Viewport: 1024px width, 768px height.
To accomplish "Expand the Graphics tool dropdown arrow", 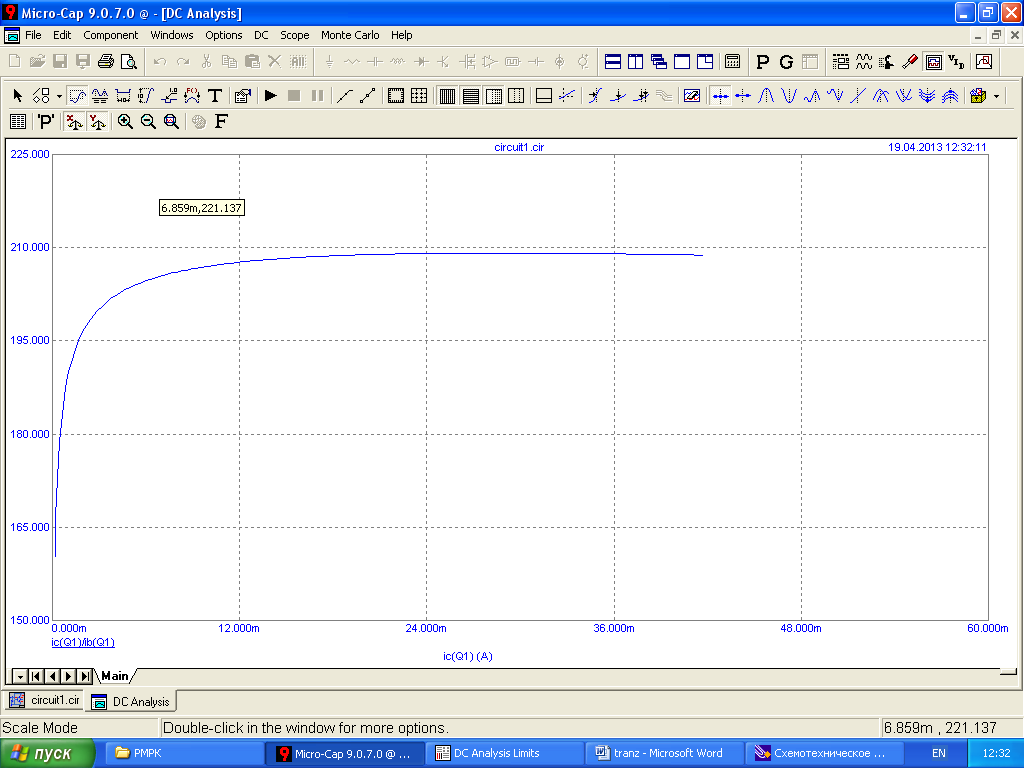I will click(59, 97).
